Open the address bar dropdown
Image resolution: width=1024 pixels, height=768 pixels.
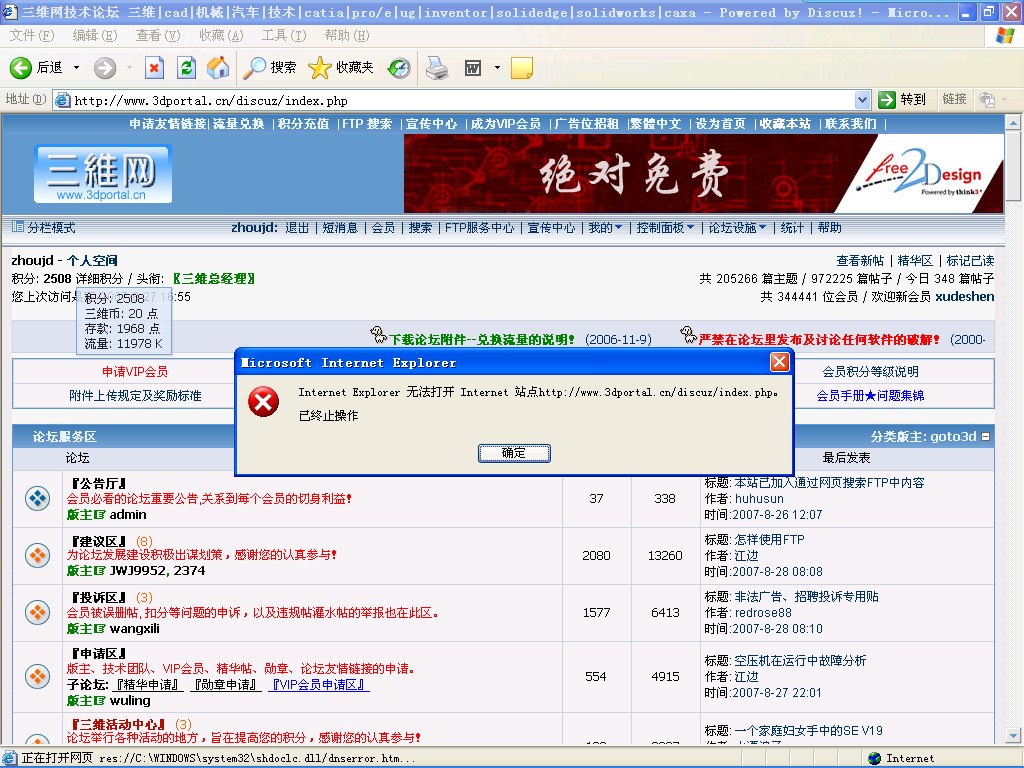click(x=863, y=100)
